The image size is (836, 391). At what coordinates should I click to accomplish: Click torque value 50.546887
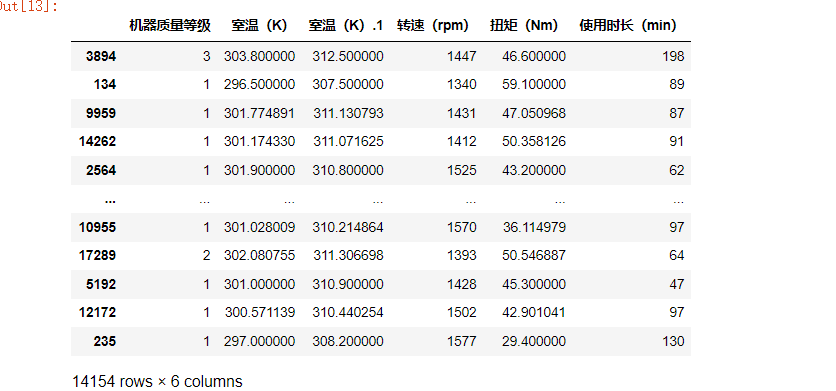click(534, 256)
